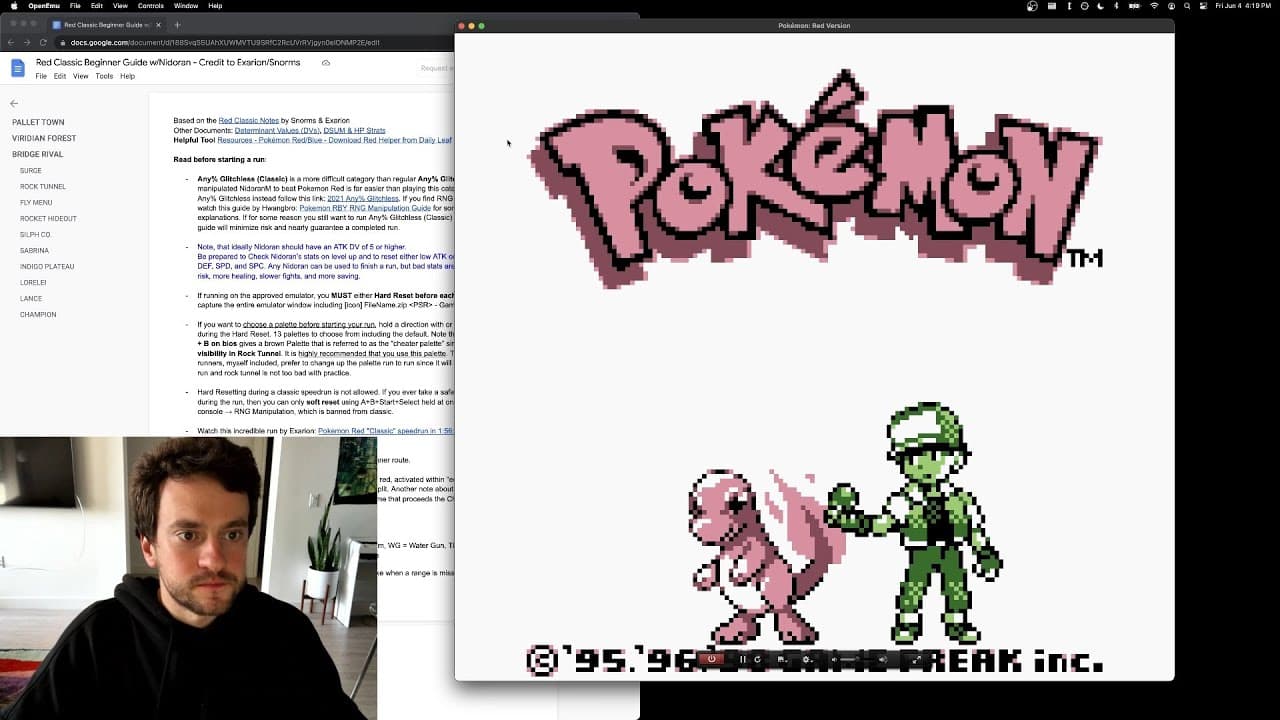The image size is (1280, 720).
Task: Jump to LANCE in the outline
Action: coord(31,298)
